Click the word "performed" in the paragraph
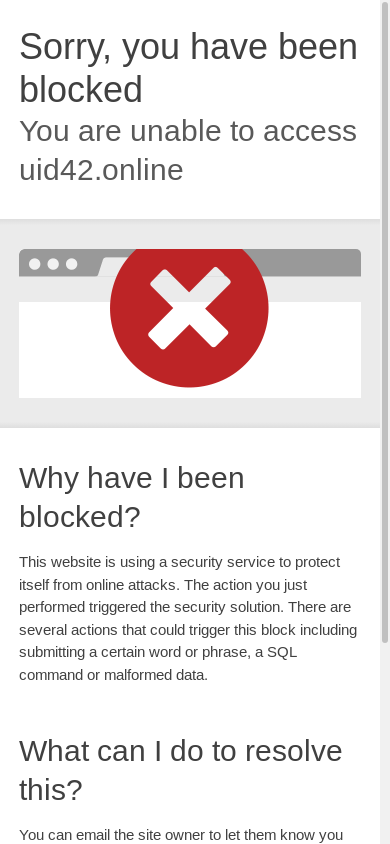Viewport: 390px width, 844px height. coord(51,607)
